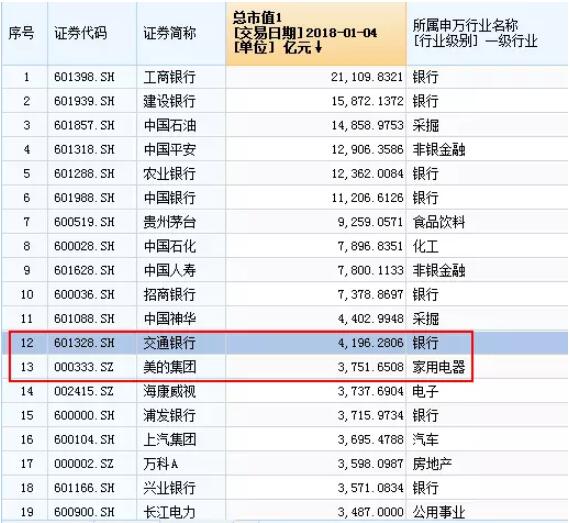570x523 pixels.
Task: Select the 海康威视 row
Action: click(285, 391)
